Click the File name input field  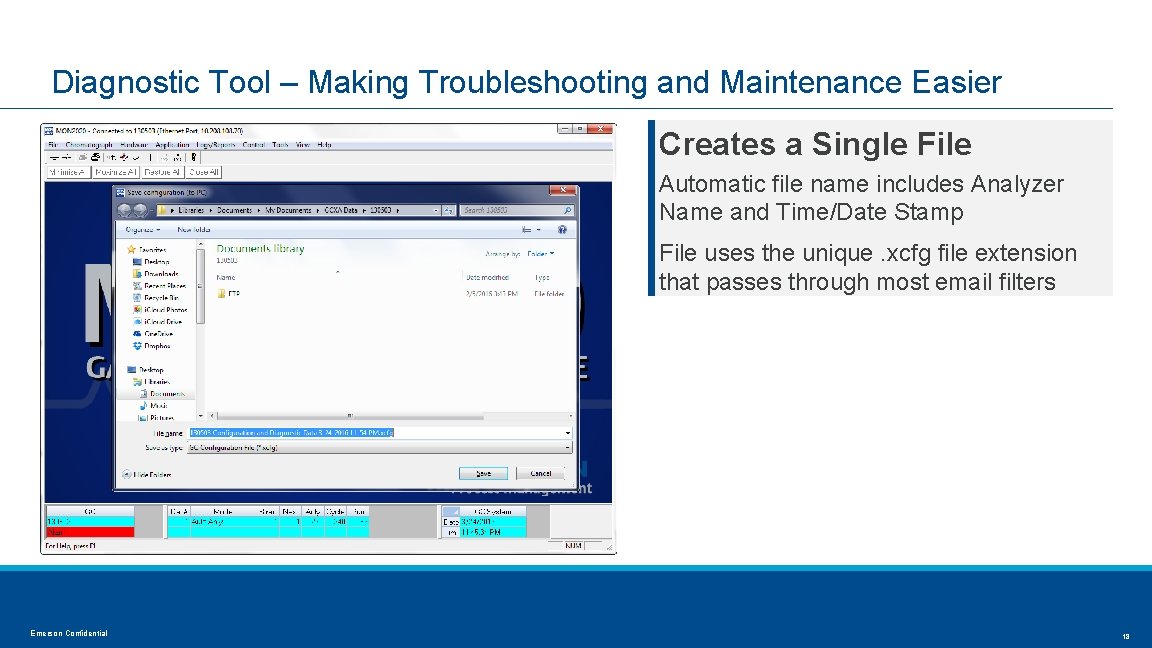click(x=379, y=433)
